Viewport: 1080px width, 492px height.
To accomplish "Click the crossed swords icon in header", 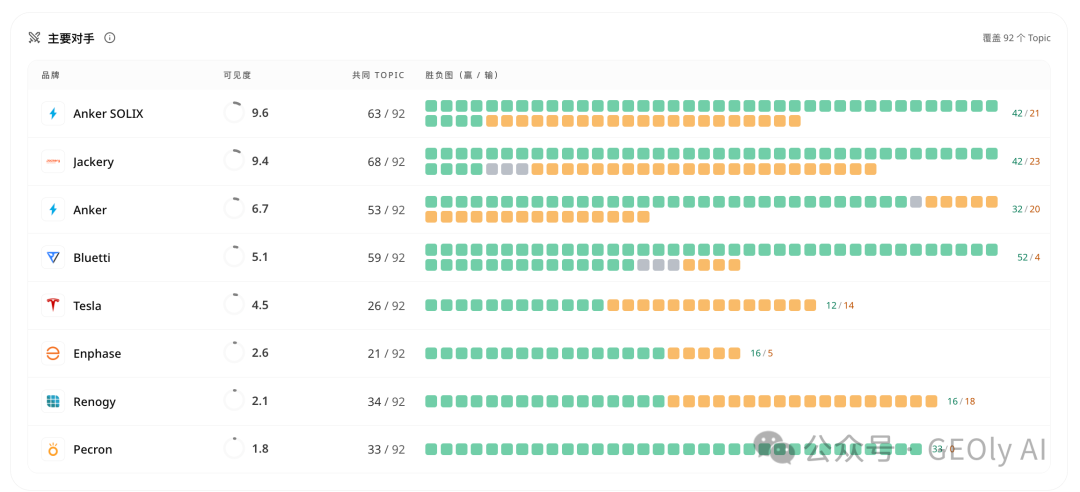I will [x=34, y=38].
